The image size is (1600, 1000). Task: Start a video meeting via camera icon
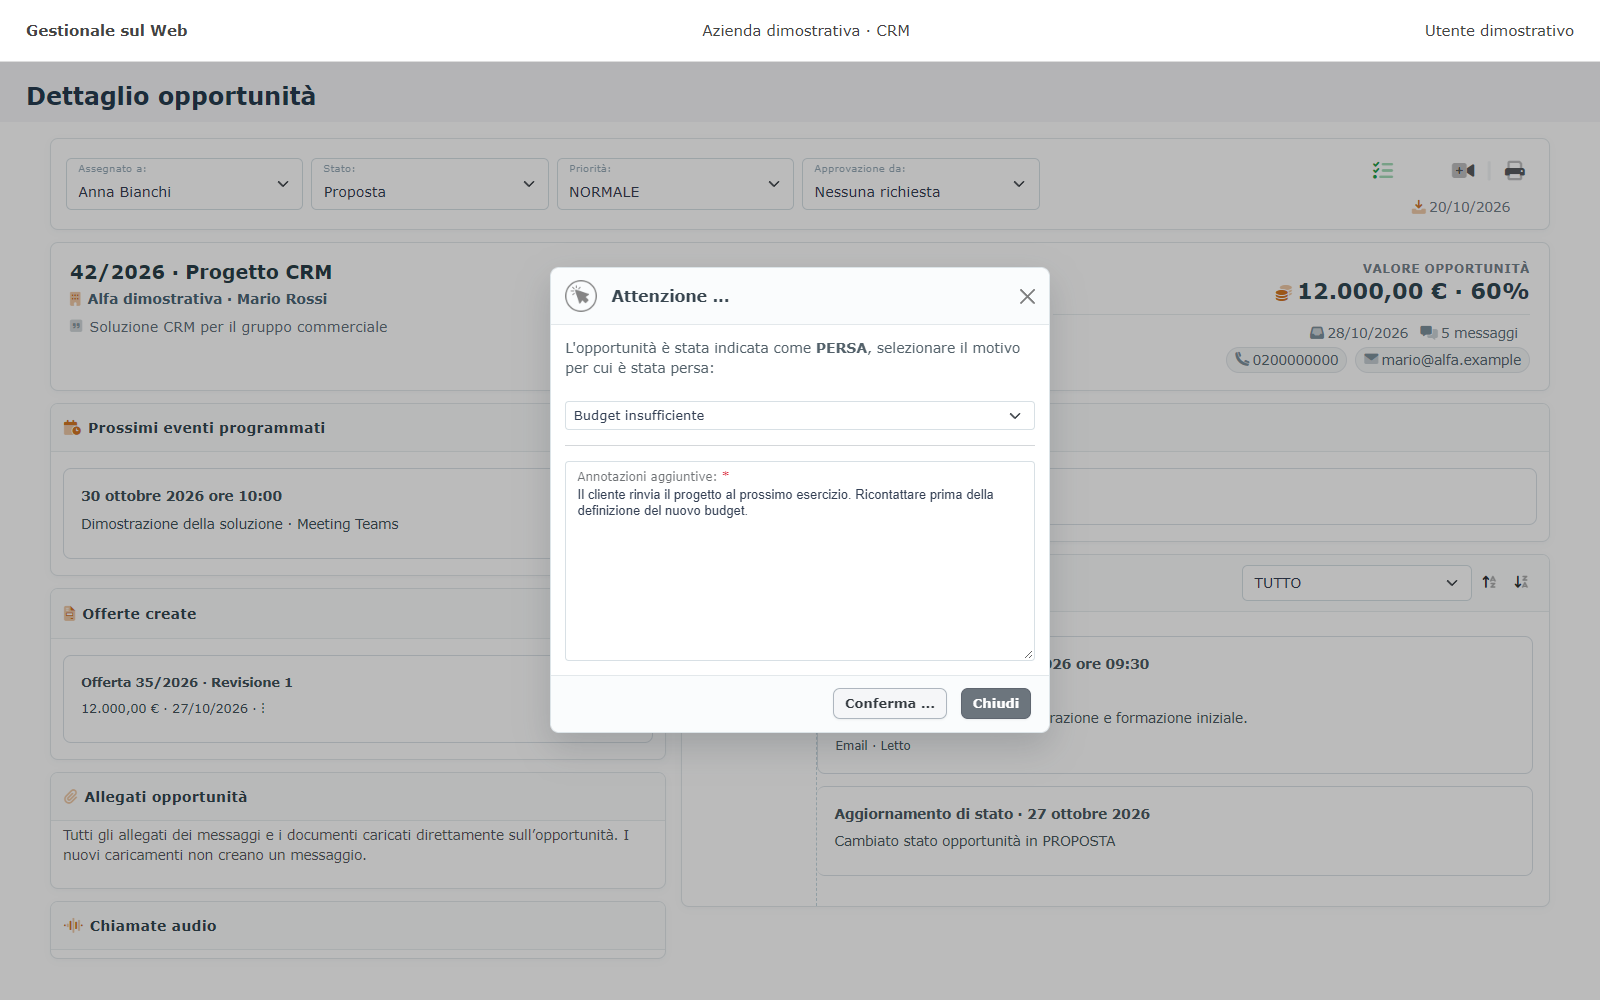[1463, 171]
